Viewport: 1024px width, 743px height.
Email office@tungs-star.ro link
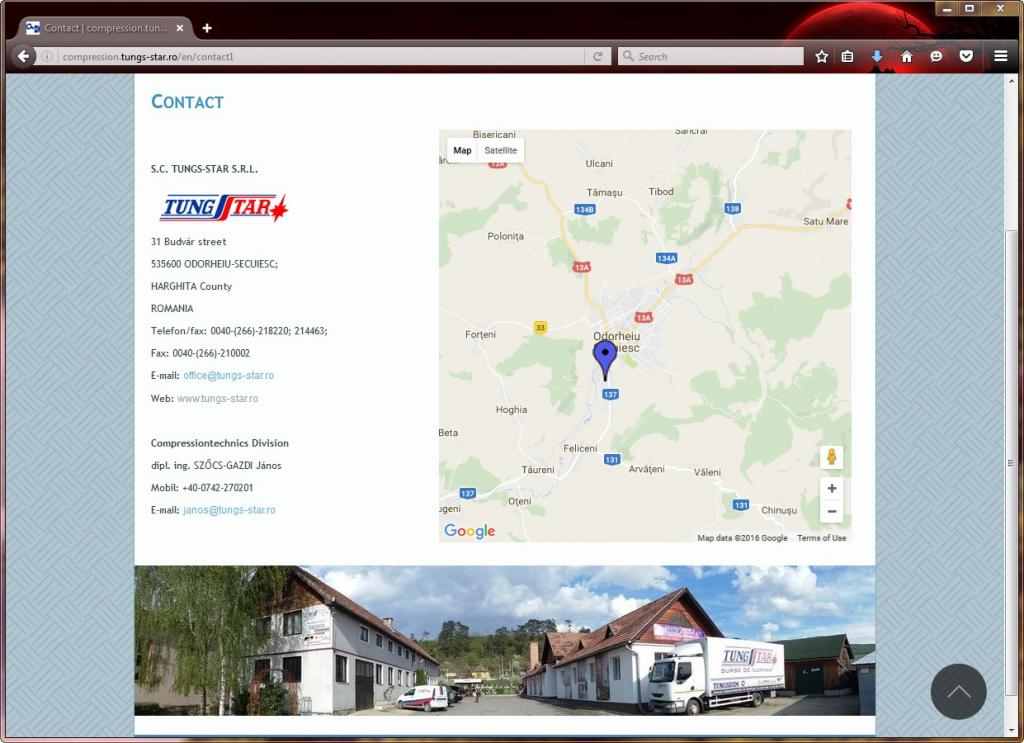coord(228,376)
